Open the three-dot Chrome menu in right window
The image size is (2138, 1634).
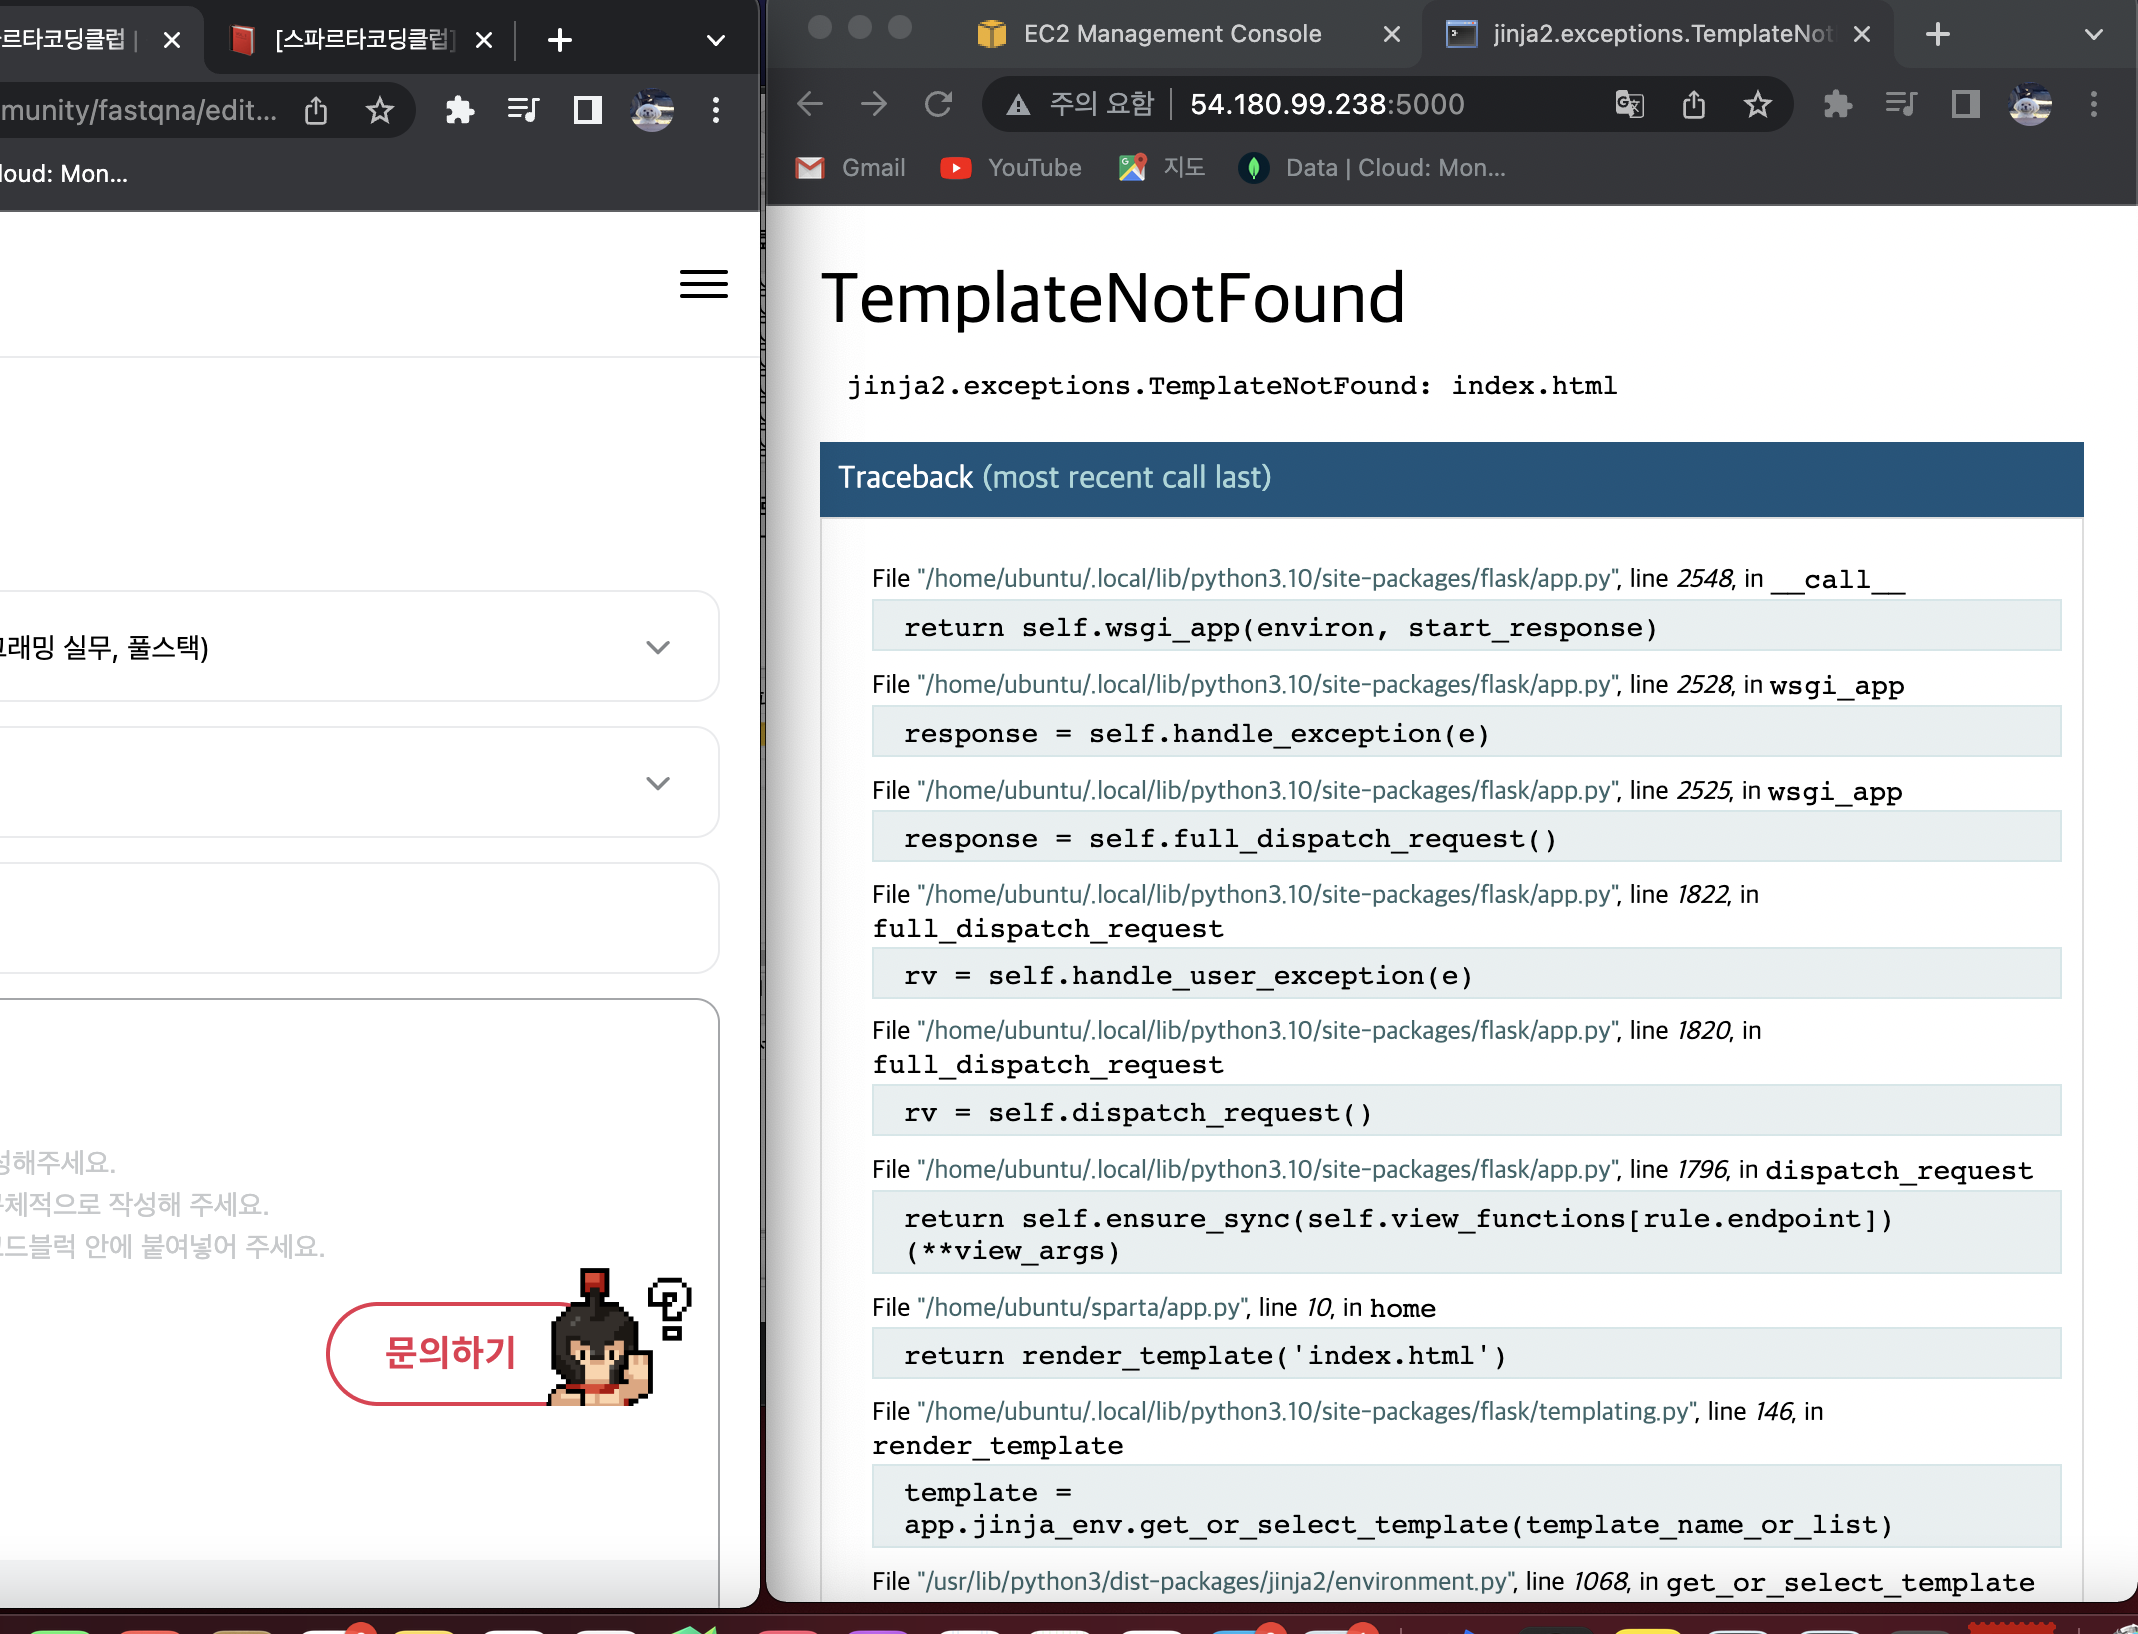(2094, 104)
